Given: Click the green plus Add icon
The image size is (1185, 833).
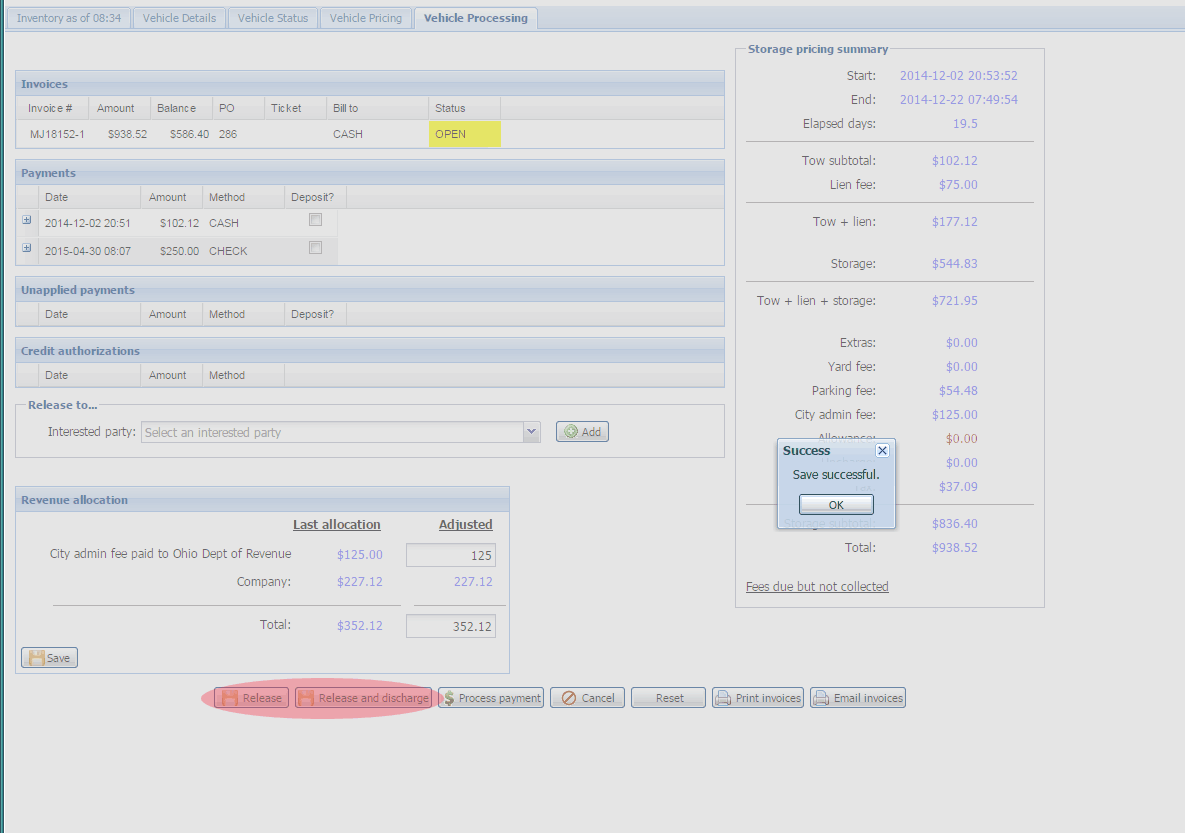Looking at the screenshot, I should (x=571, y=432).
